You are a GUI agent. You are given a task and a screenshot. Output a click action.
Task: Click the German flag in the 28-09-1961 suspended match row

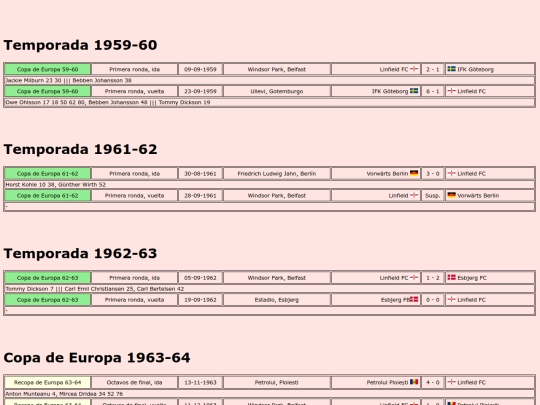451,195
